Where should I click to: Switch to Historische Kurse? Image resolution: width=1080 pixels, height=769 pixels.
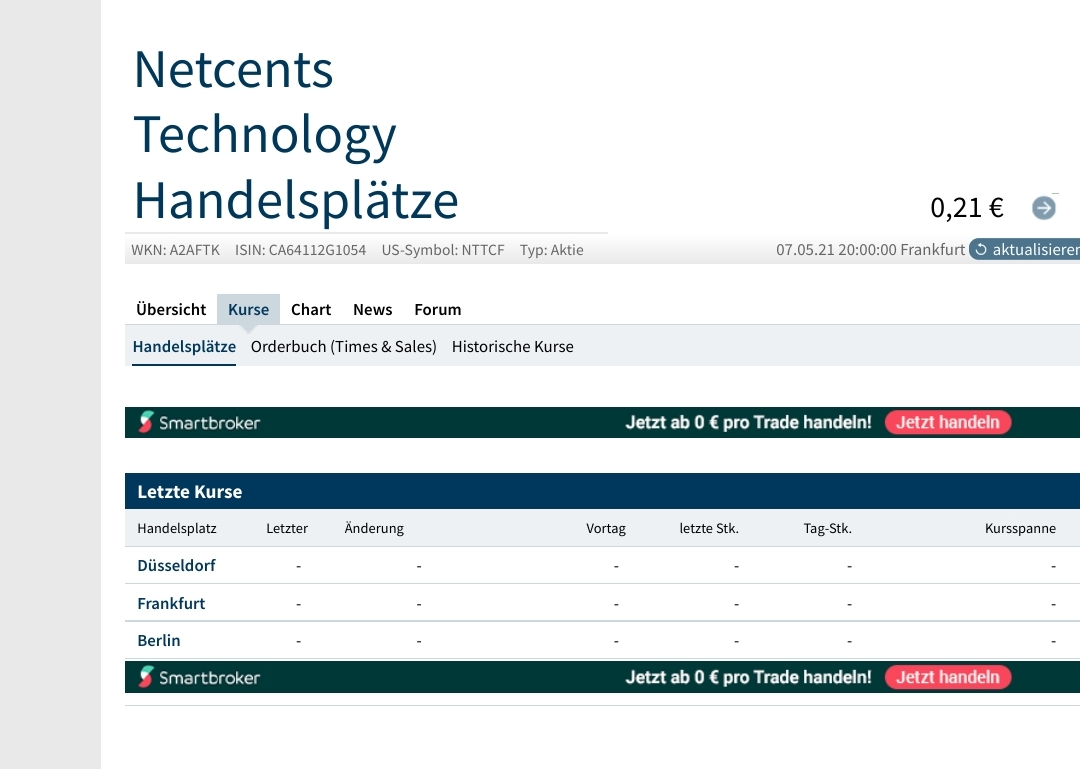(x=513, y=346)
